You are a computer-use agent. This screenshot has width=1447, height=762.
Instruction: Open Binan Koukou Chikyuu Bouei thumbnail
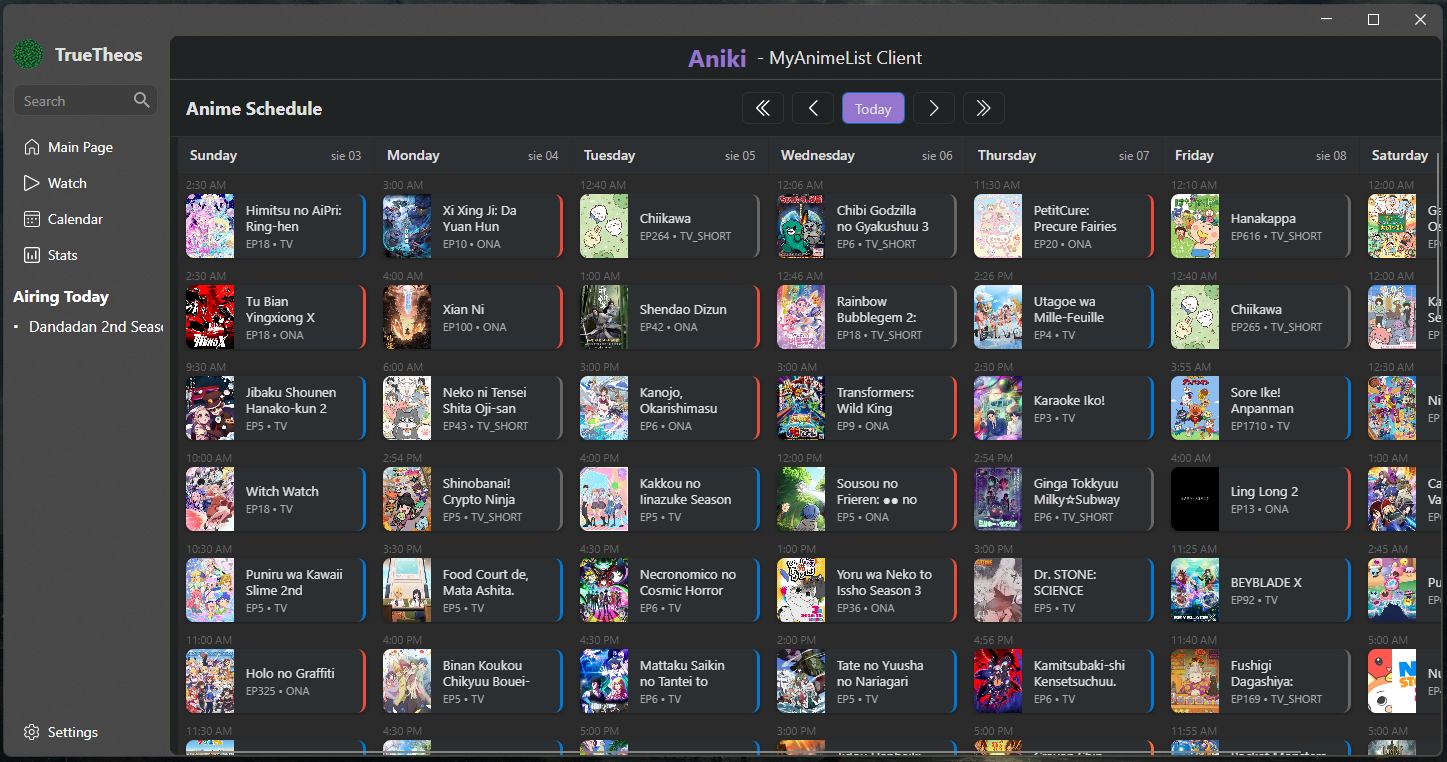click(407, 681)
